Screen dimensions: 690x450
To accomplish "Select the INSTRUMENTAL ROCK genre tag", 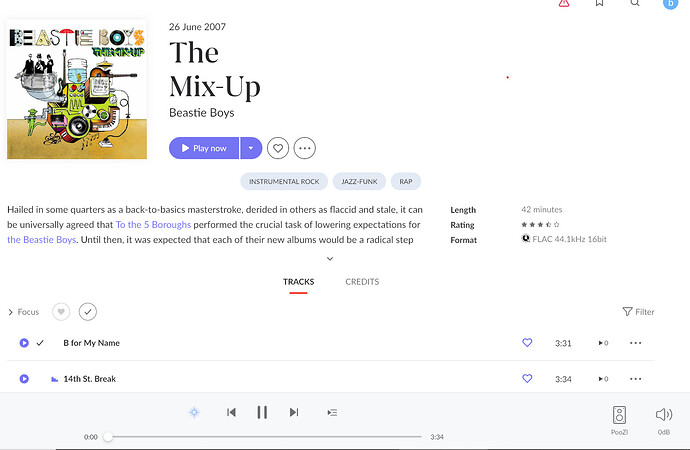I will point(284,181).
